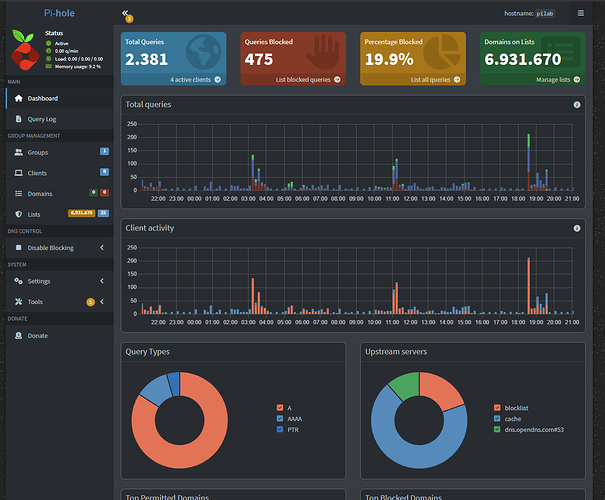The height and width of the screenshot is (500, 605).
Task: Click the green allowed domains badge
Action: pyautogui.click(x=93, y=192)
